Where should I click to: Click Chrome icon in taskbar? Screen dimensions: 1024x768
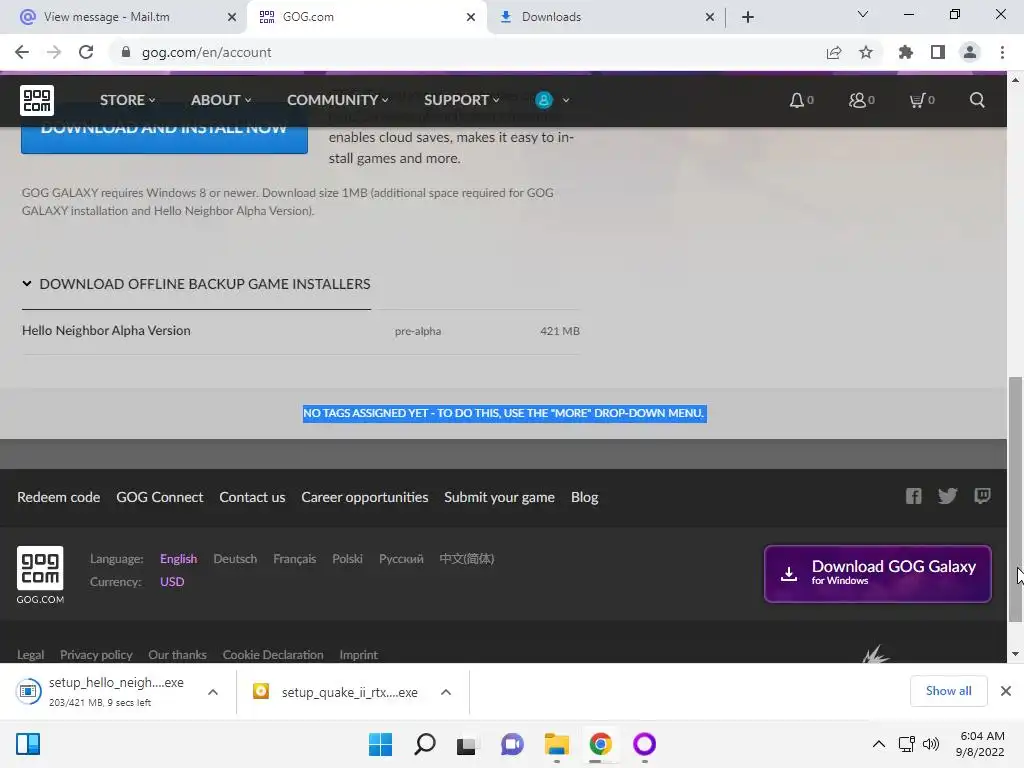pyautogui.click(x=600, y=744)
